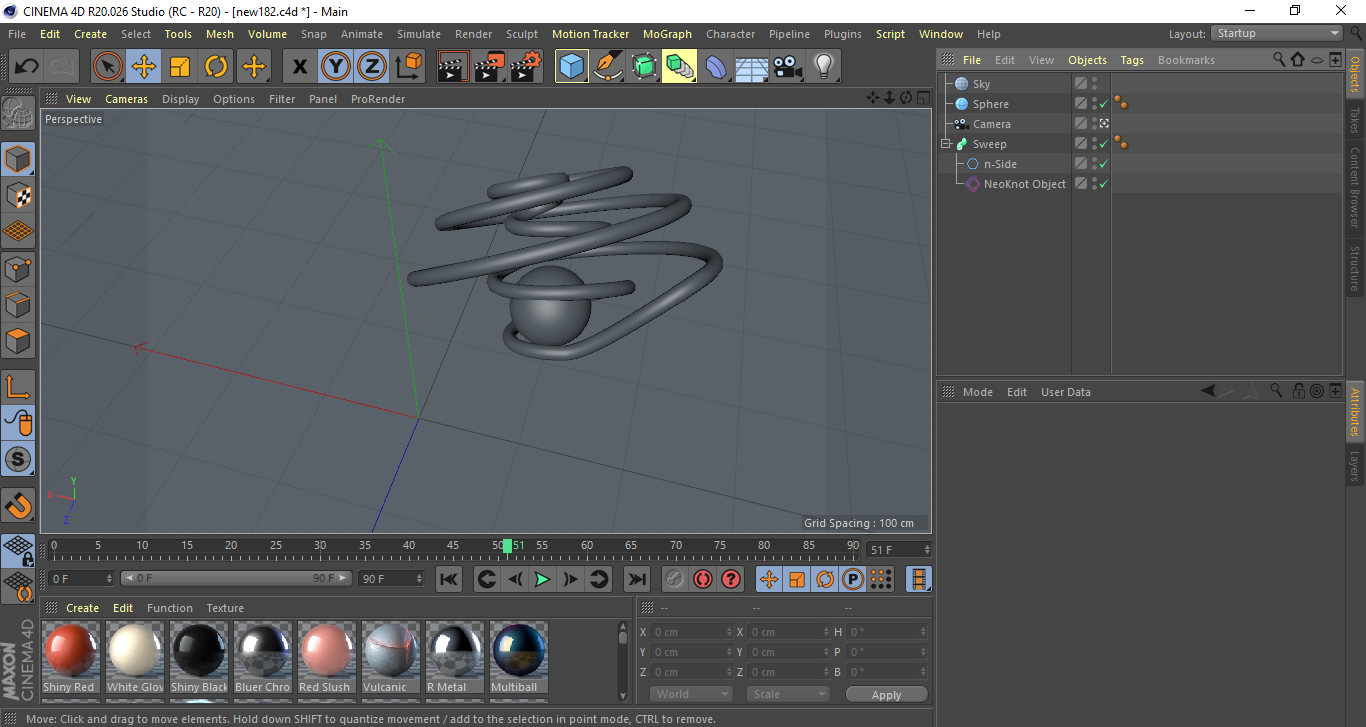The height and width of the screenshot is (727, 1366).
Task: Activate the Rotate tool
Action: point(216,67)
